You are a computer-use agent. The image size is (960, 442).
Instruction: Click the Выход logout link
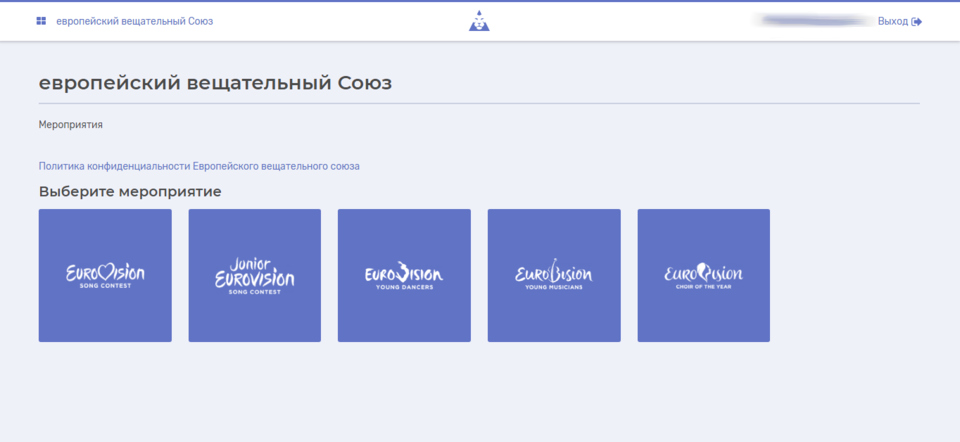coord(893,21)
